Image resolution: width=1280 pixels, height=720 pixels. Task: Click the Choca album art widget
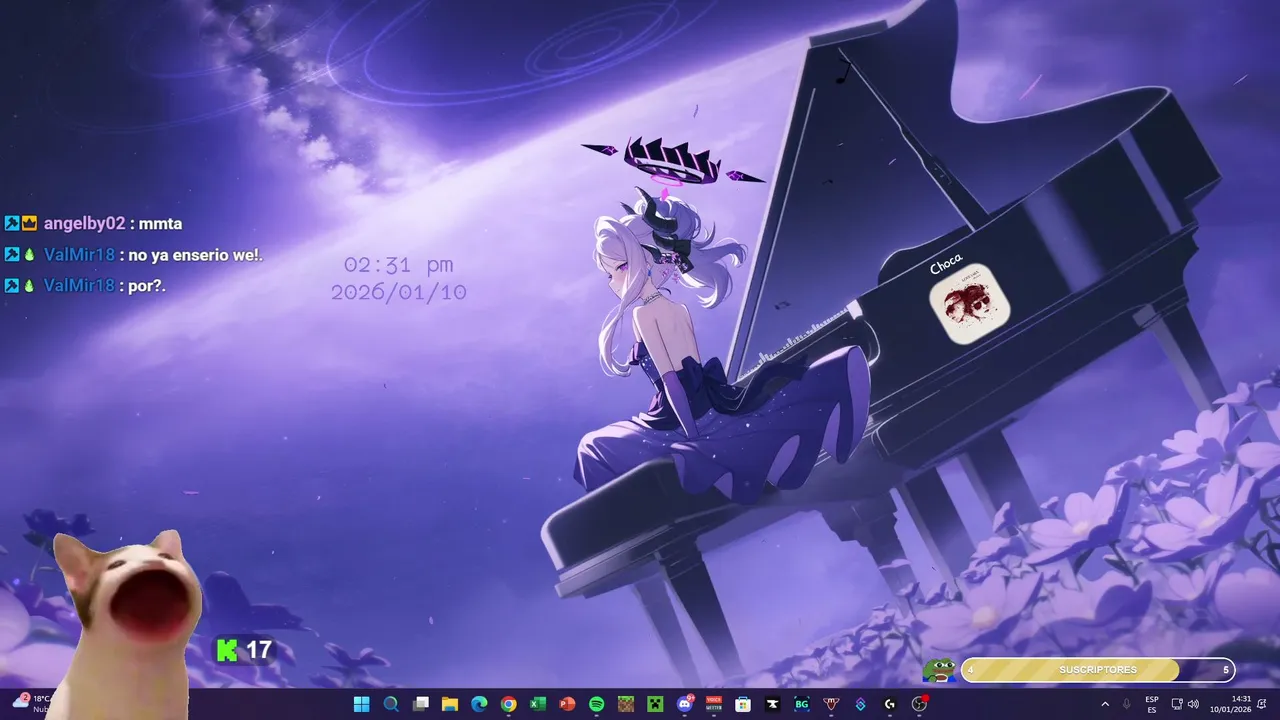(969, 304)
